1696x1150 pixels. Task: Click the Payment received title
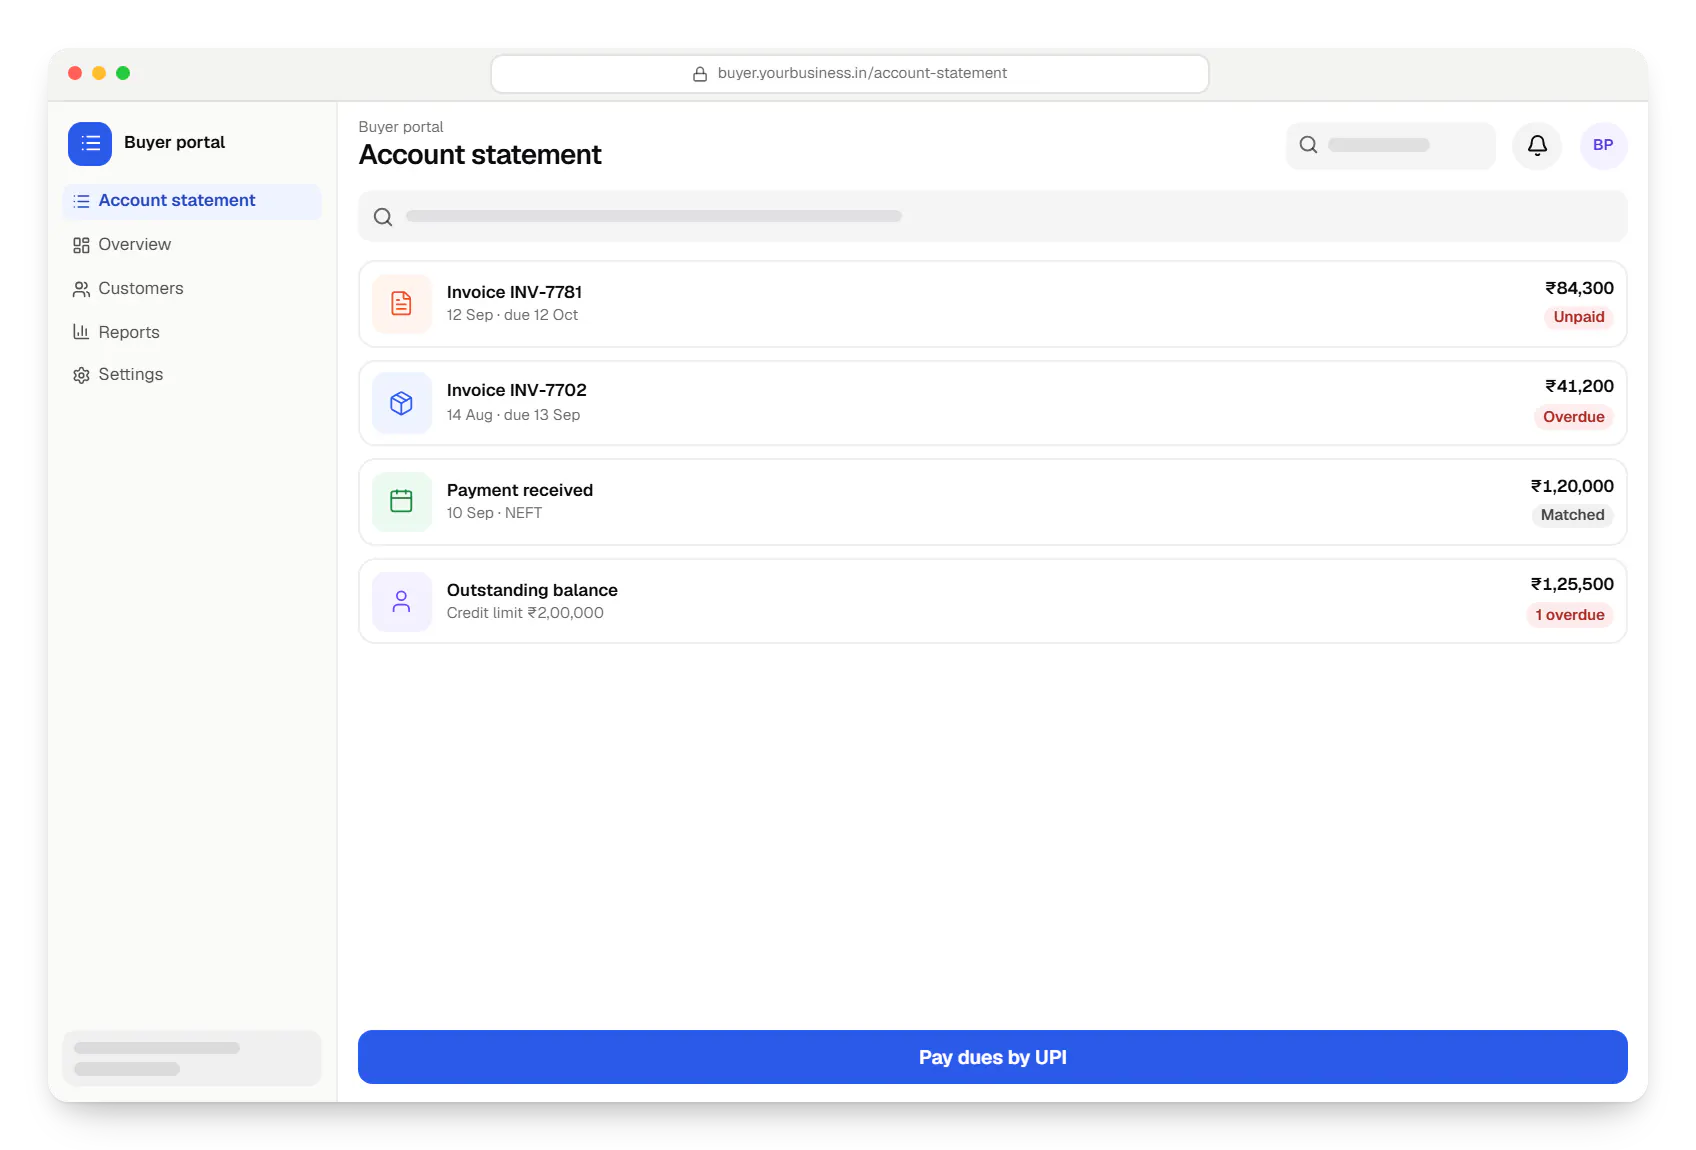tap(519, 490)
